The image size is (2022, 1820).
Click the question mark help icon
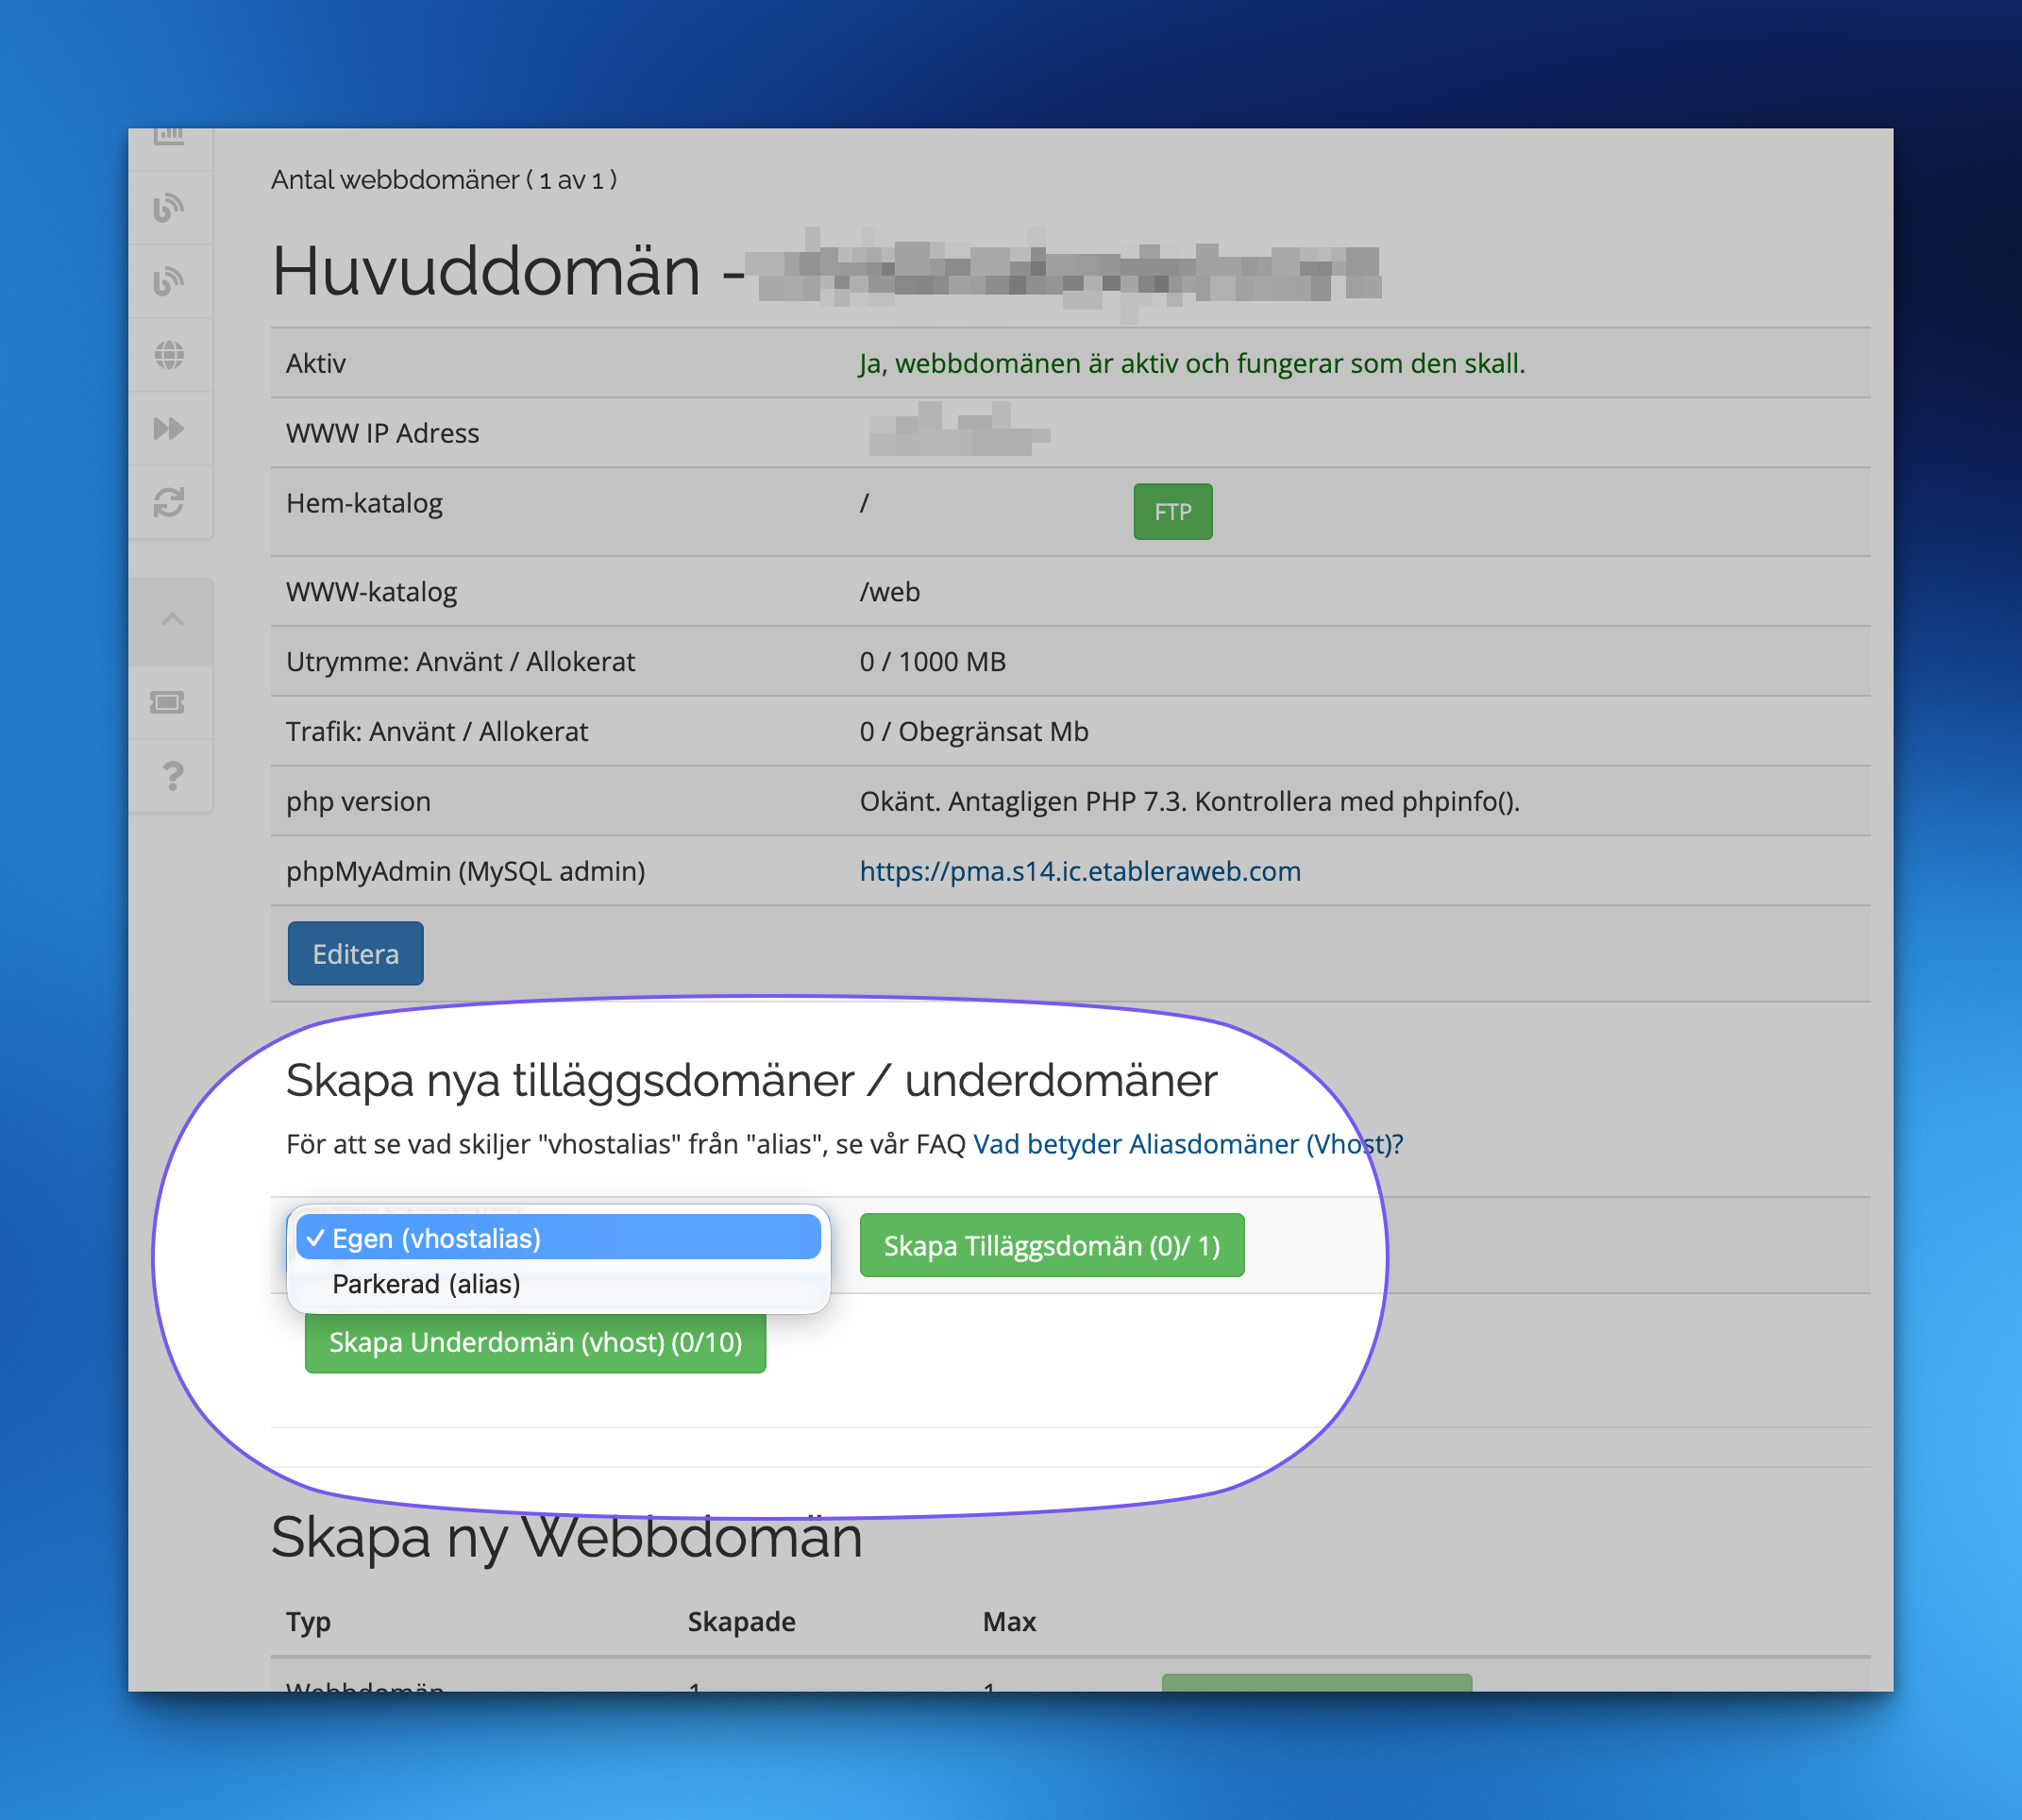172,776
